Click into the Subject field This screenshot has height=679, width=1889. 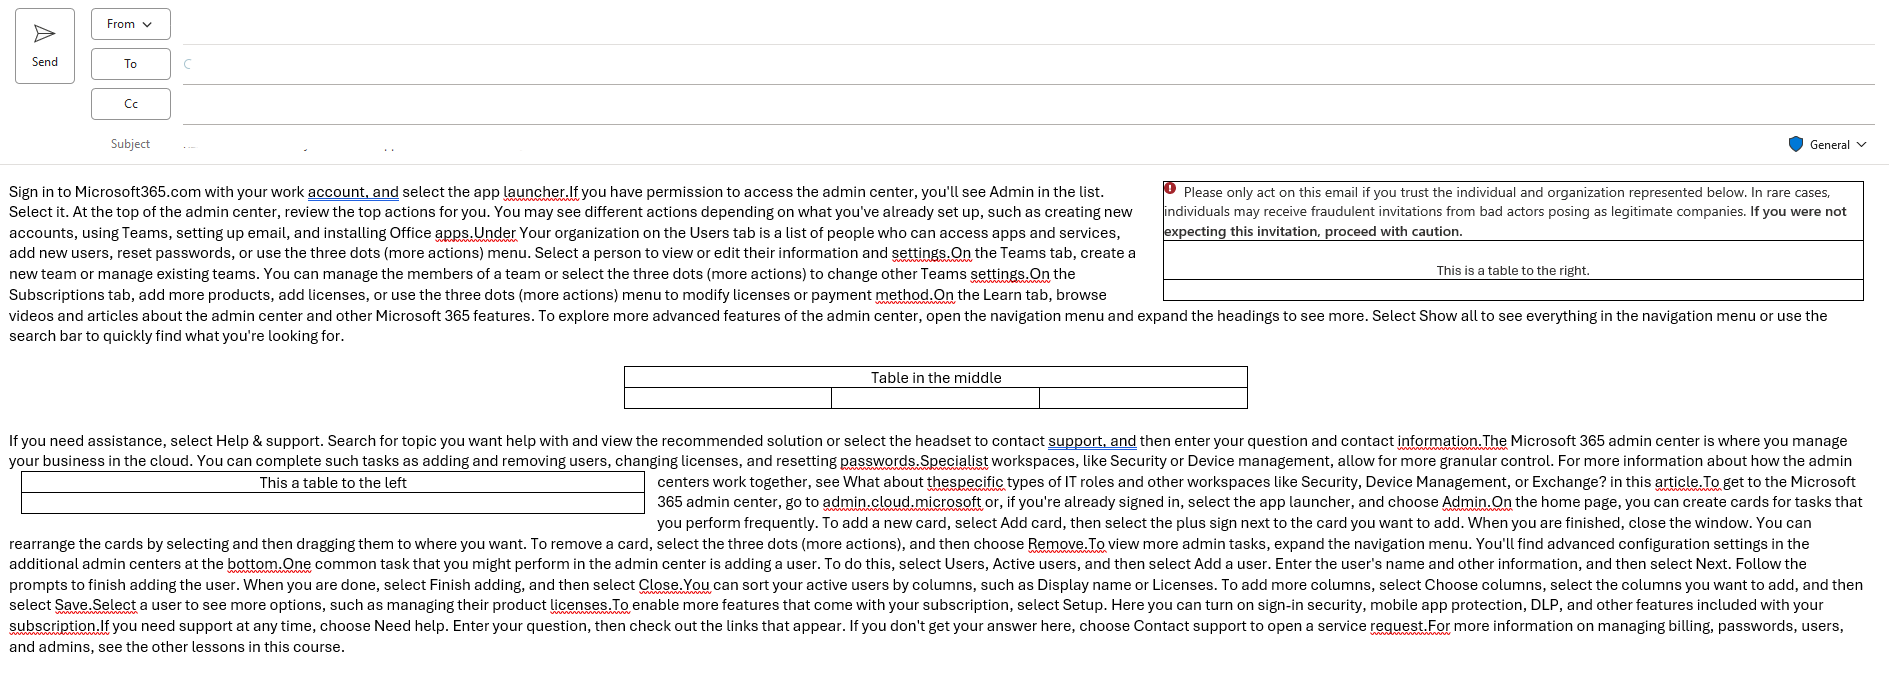coord(980,145)
